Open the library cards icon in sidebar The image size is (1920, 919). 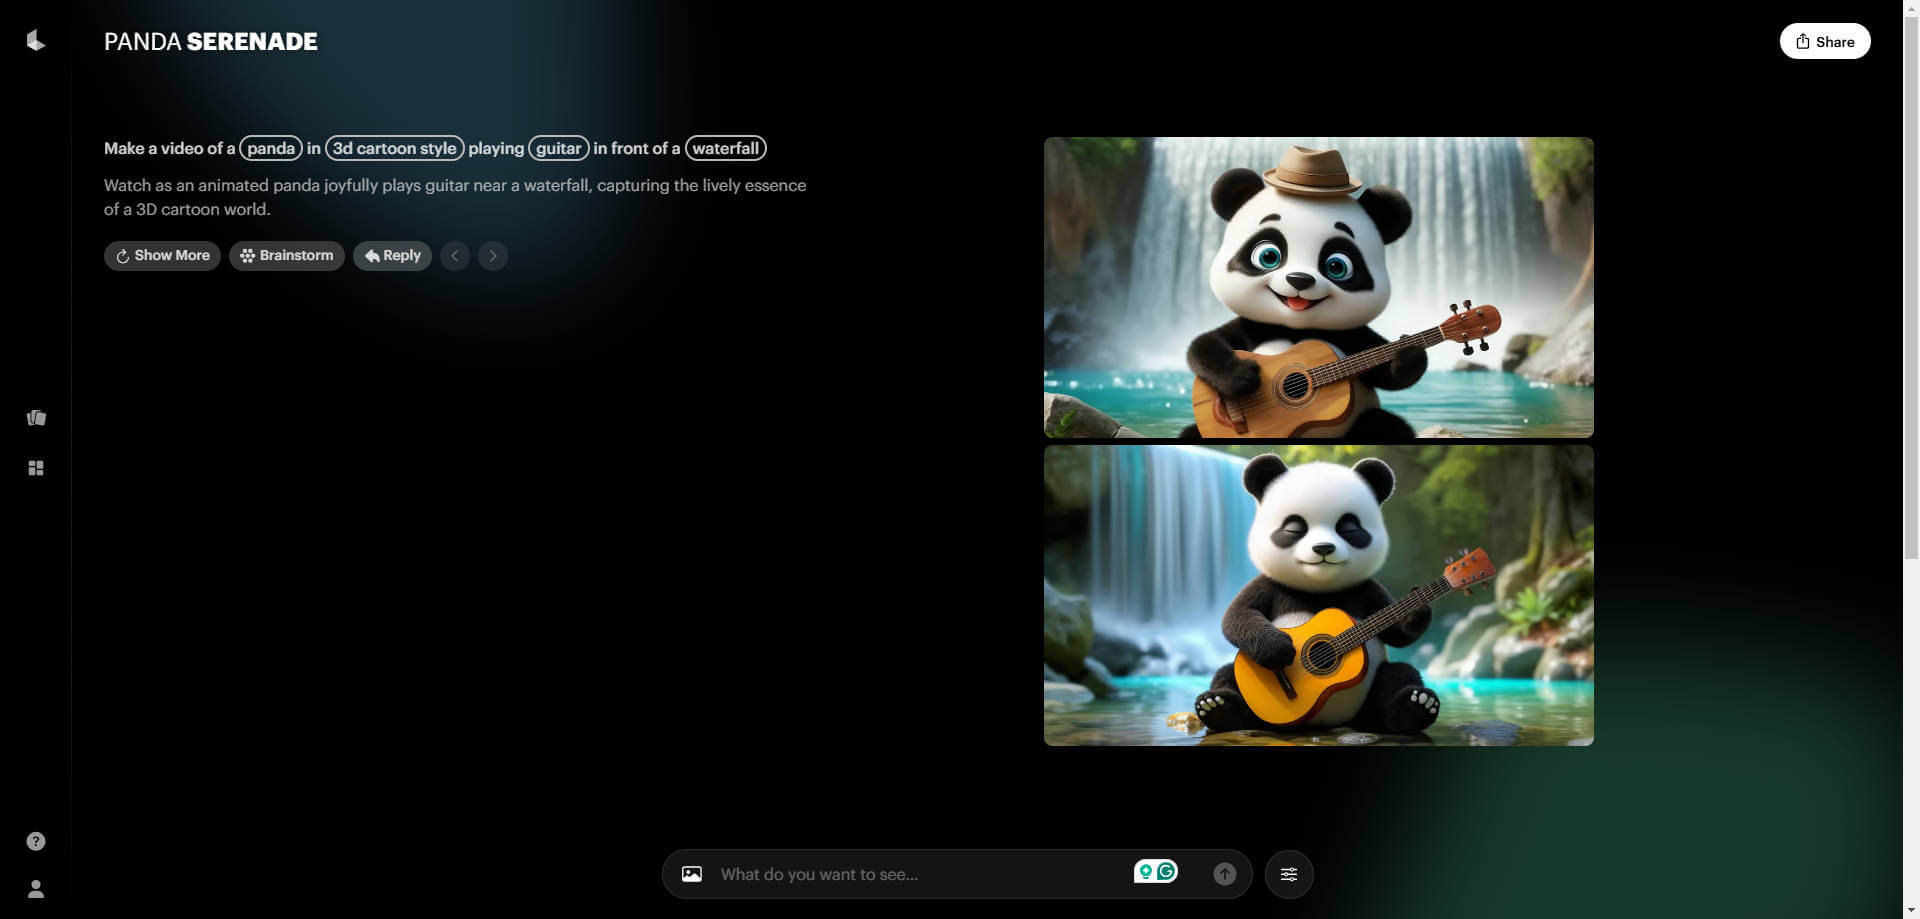click(x=36, y=417)
